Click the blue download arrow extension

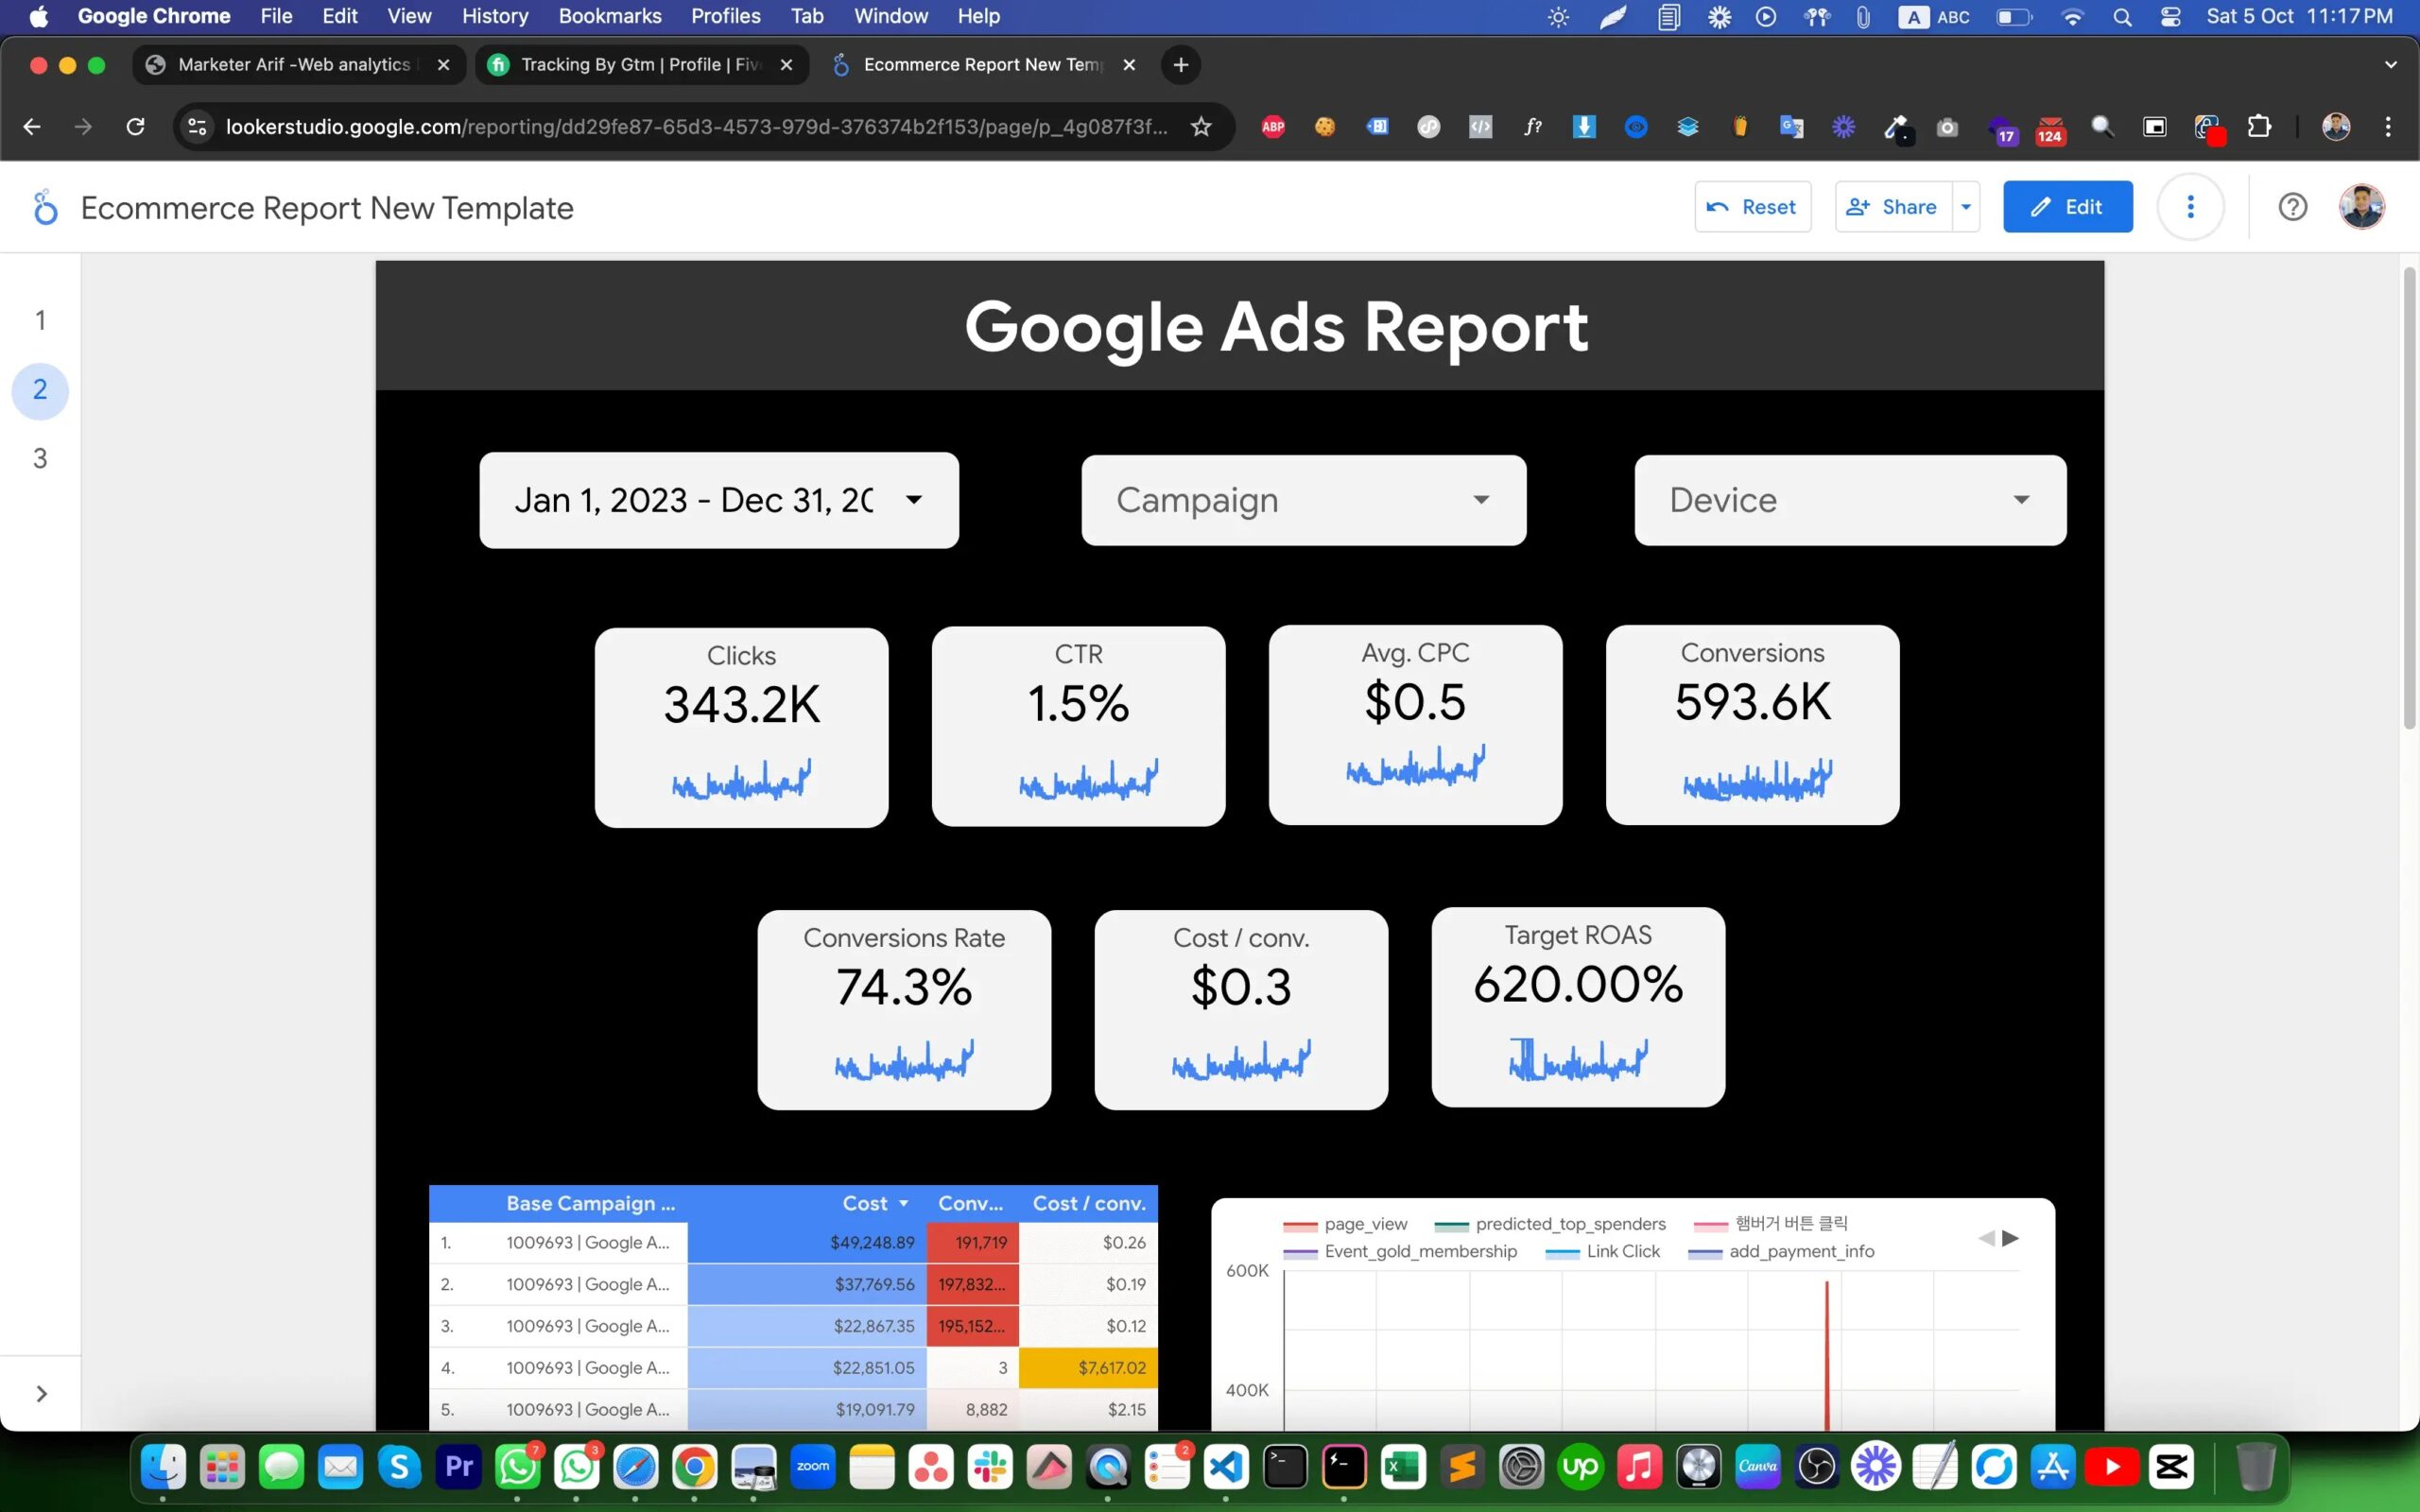pos(1584,126)
